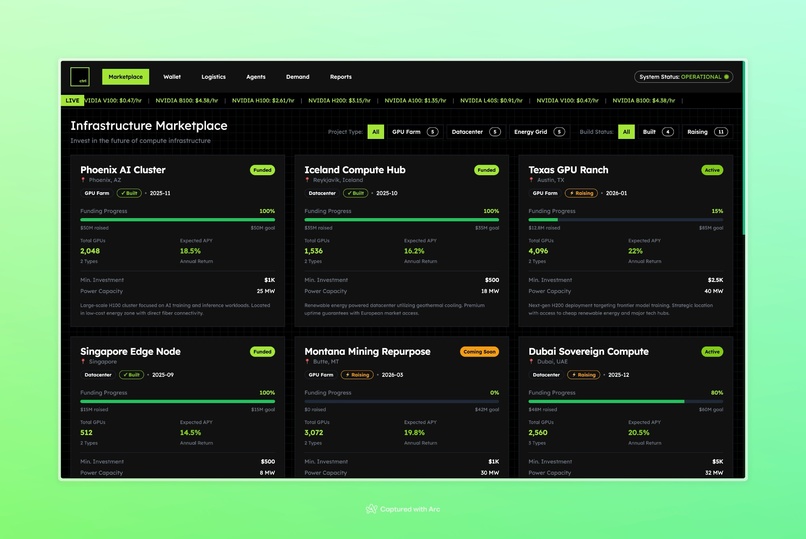The image size is (806, 539).
Task: Switch to the Wallet tab
Action: [x=172, y=77]
